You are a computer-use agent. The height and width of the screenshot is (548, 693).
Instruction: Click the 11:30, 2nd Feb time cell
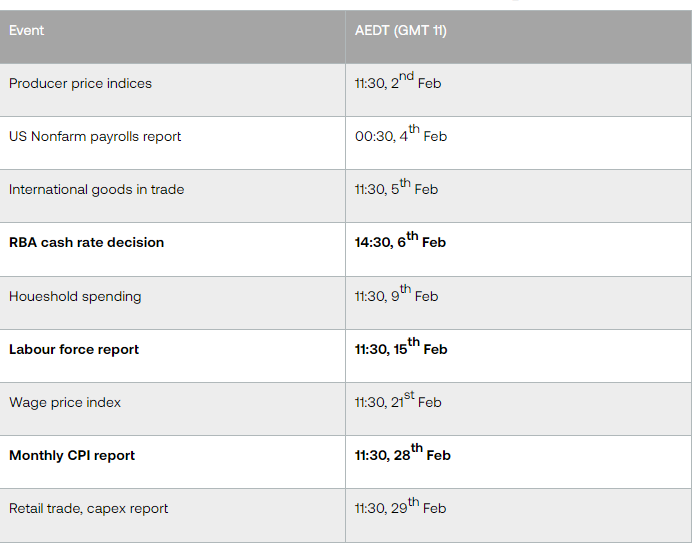coord(398,84)
